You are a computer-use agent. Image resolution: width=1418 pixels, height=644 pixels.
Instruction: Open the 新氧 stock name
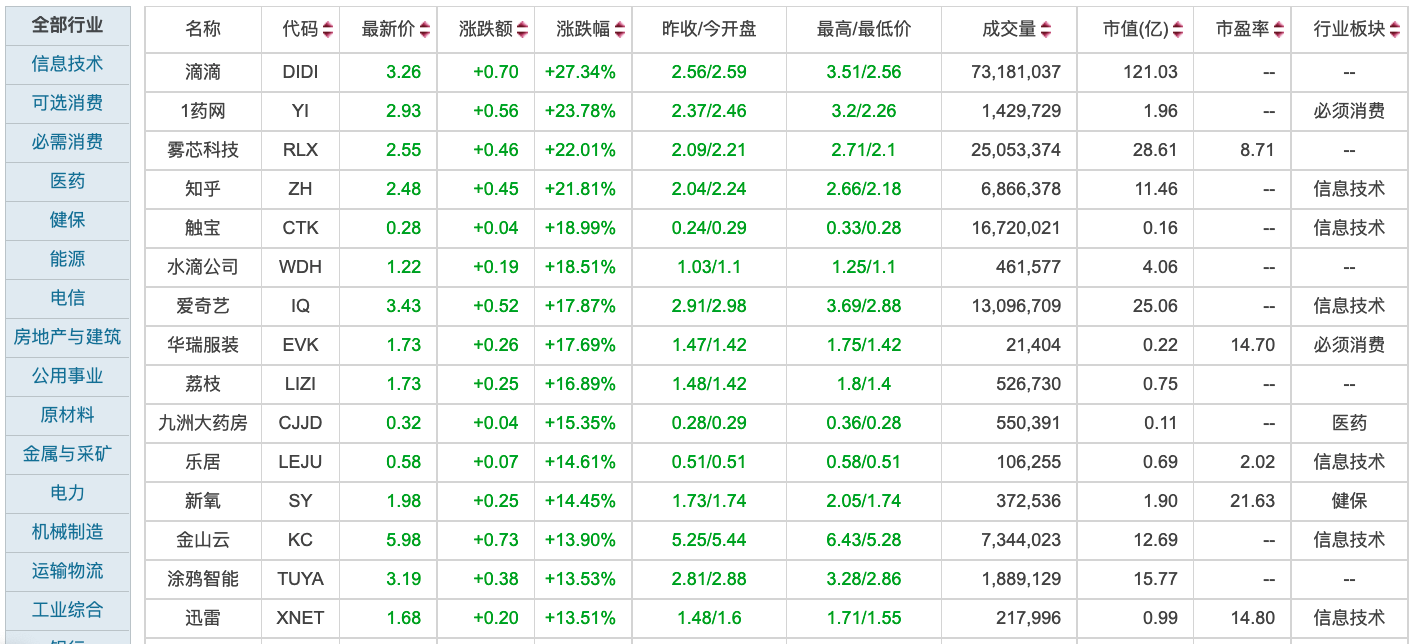[203, 501]
